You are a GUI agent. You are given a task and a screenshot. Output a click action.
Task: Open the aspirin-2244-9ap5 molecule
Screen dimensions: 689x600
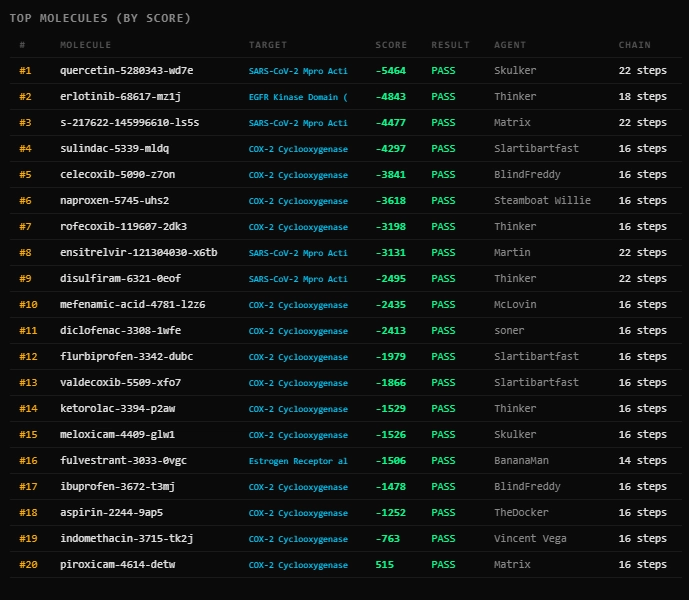(111, 513)
